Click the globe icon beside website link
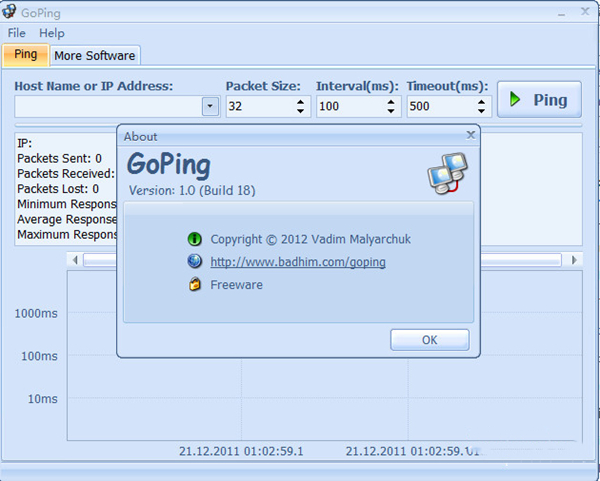 [194, 262]
